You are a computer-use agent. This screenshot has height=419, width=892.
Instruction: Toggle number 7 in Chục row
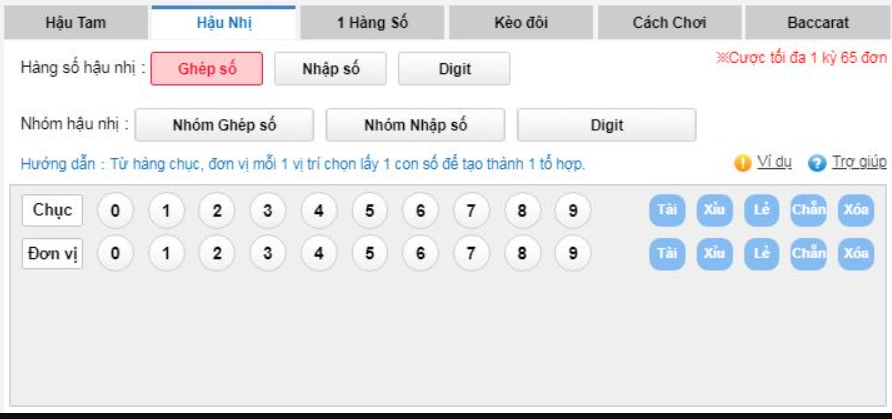click(470, 210)
